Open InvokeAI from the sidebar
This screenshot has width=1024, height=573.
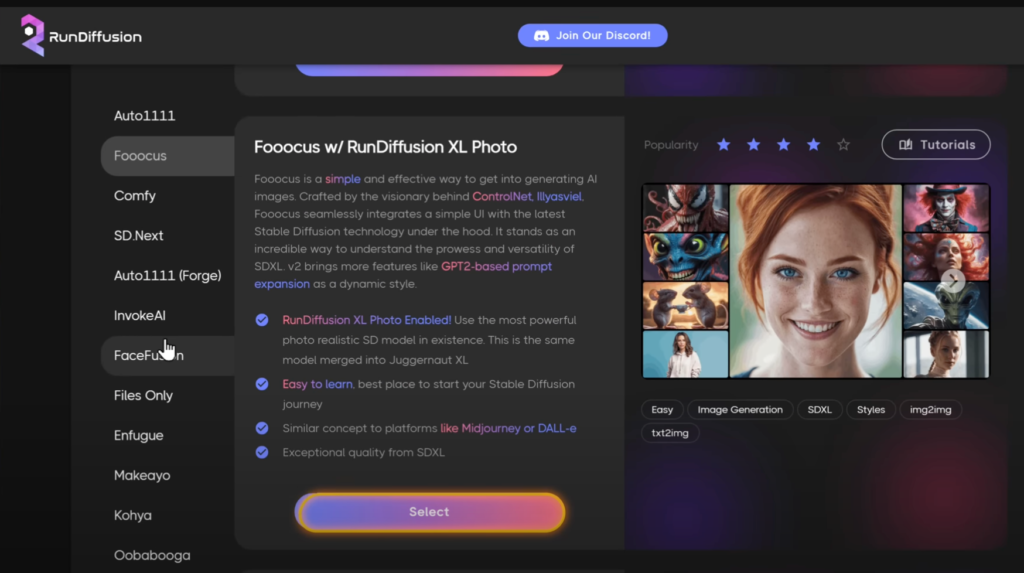coord(167,315)
